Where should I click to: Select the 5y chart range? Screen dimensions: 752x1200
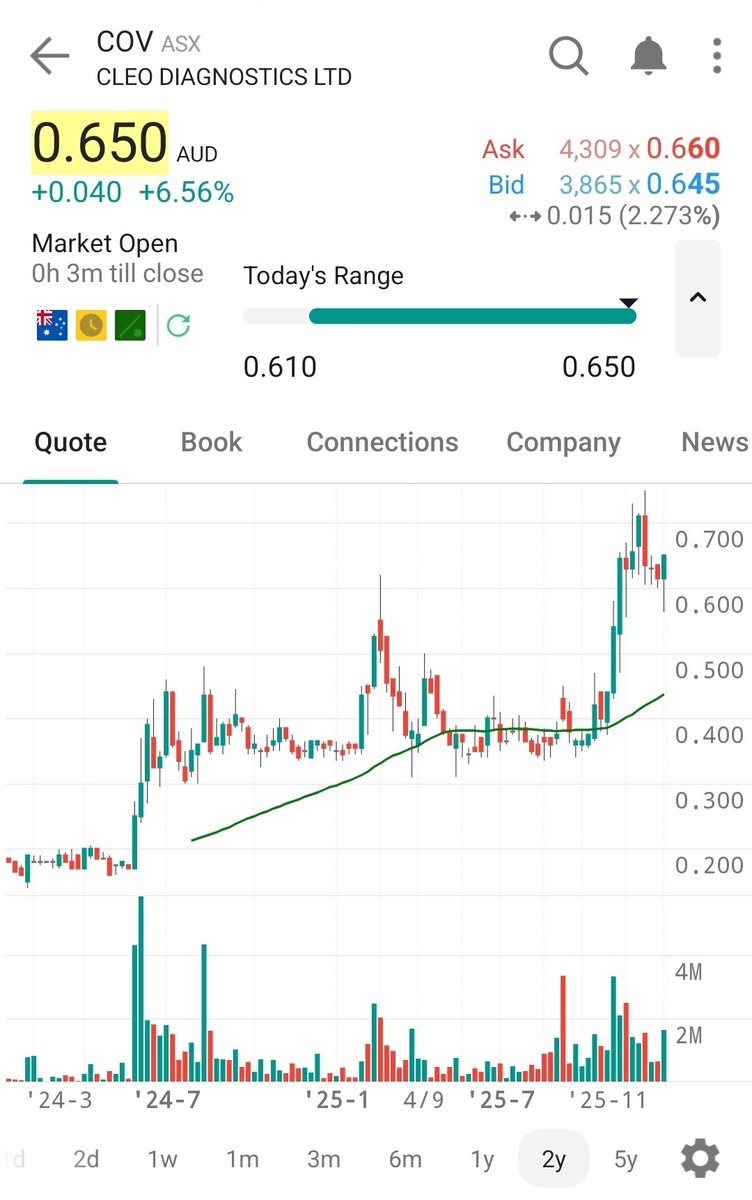click(626, 1159)
